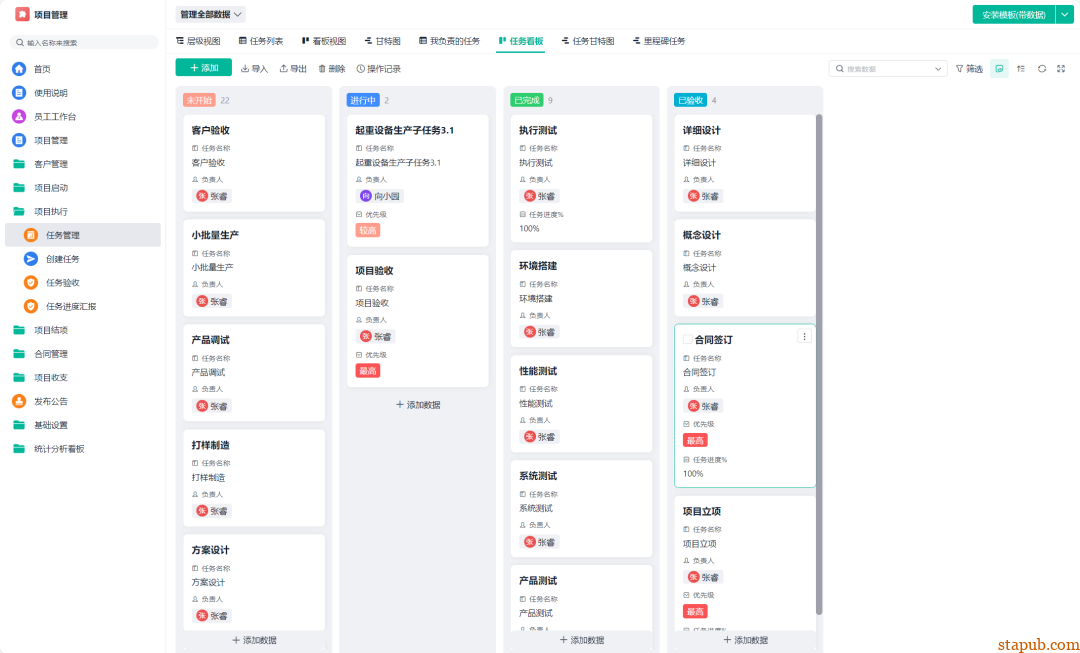
Task: Open the 筛选 filter icon
Action: tap(969, 69)
